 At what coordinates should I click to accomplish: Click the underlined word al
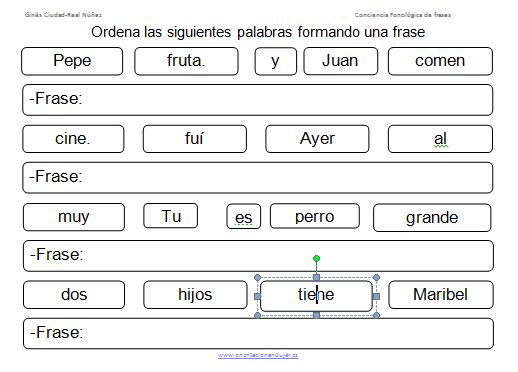[440, 139]
